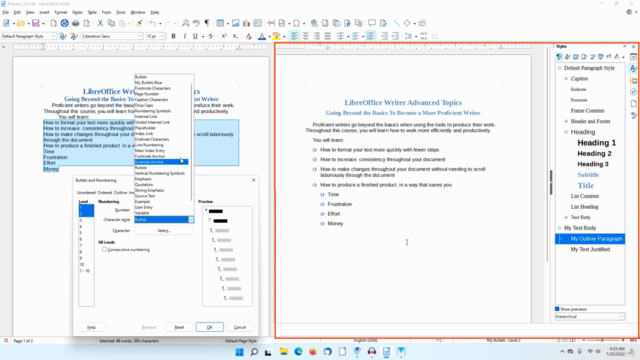Click the Print icon in toolbar
Image resolution: width=640 pixels, height=360 pixels.
pos(76,23)
